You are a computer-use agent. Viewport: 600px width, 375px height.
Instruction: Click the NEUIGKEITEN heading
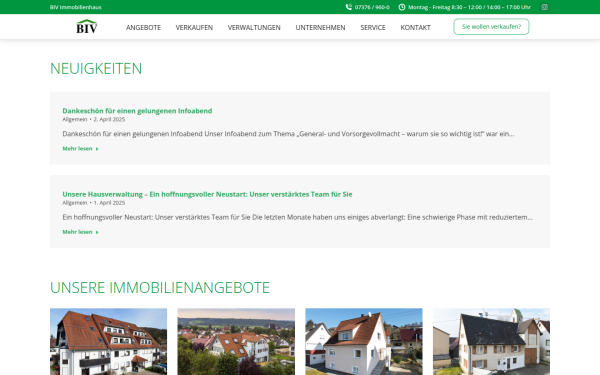(96, 68)
